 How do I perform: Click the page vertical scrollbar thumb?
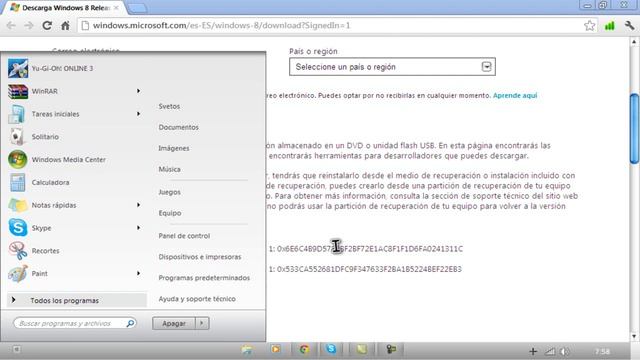click(x=634, y=129)
